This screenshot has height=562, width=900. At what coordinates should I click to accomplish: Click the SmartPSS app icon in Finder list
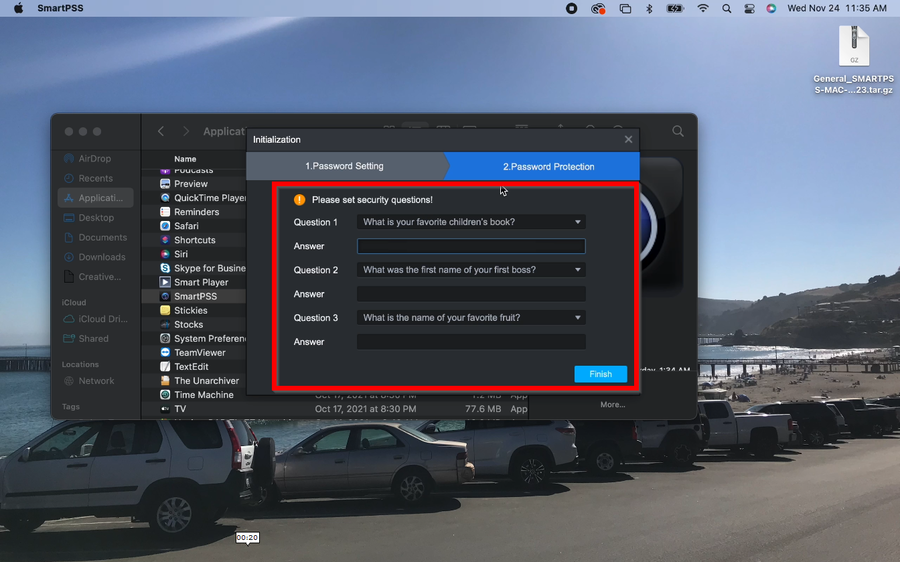165,297
